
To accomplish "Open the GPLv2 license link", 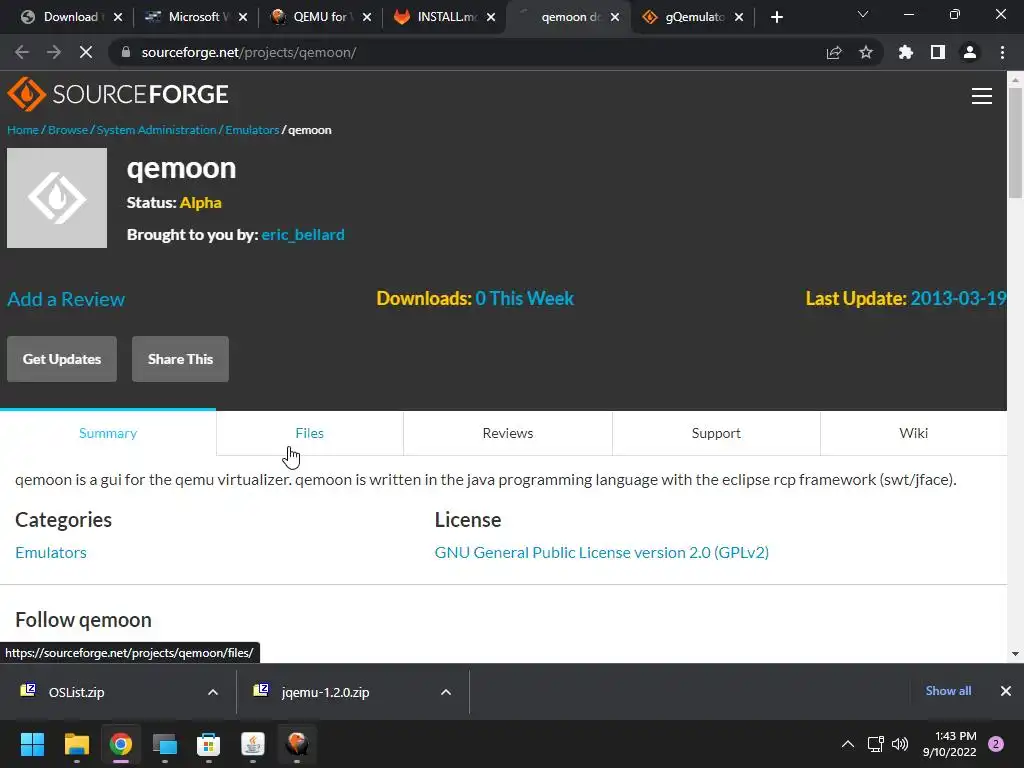I will pyautogui.click(x=601, y=552).
